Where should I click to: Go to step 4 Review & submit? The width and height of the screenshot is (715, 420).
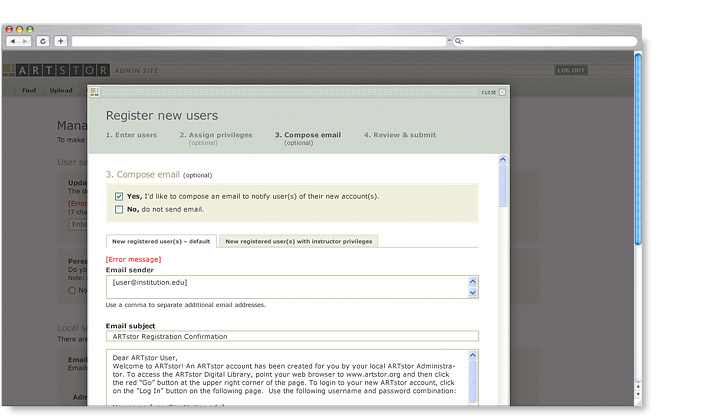coord(400,135)
